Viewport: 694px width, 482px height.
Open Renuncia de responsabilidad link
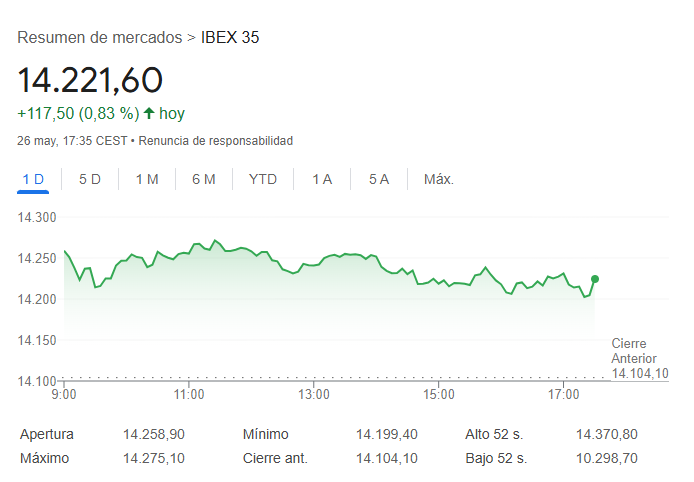[x=216, y=141]
